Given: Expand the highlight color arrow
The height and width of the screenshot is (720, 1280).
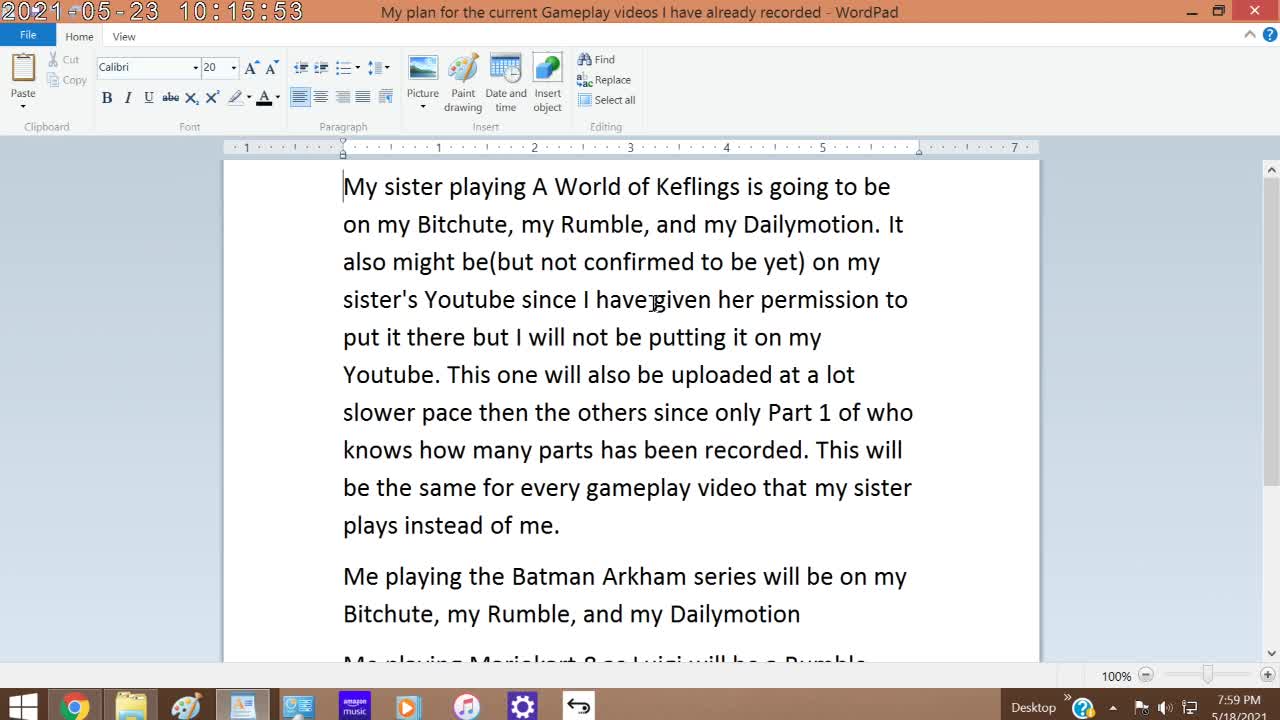Looking at the screenshot, I should pos(248,97).
